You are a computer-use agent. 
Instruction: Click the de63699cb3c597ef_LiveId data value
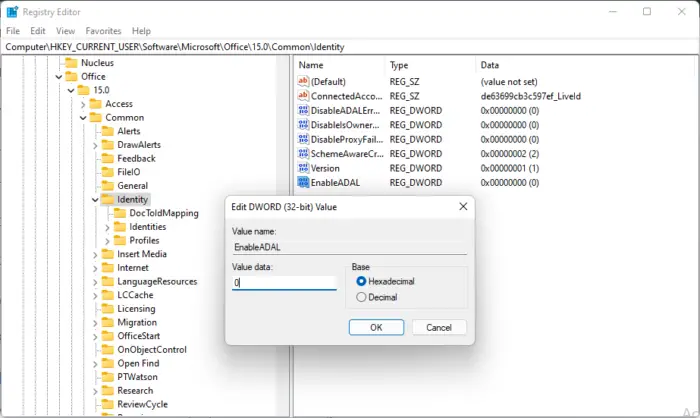click(531, 96)
